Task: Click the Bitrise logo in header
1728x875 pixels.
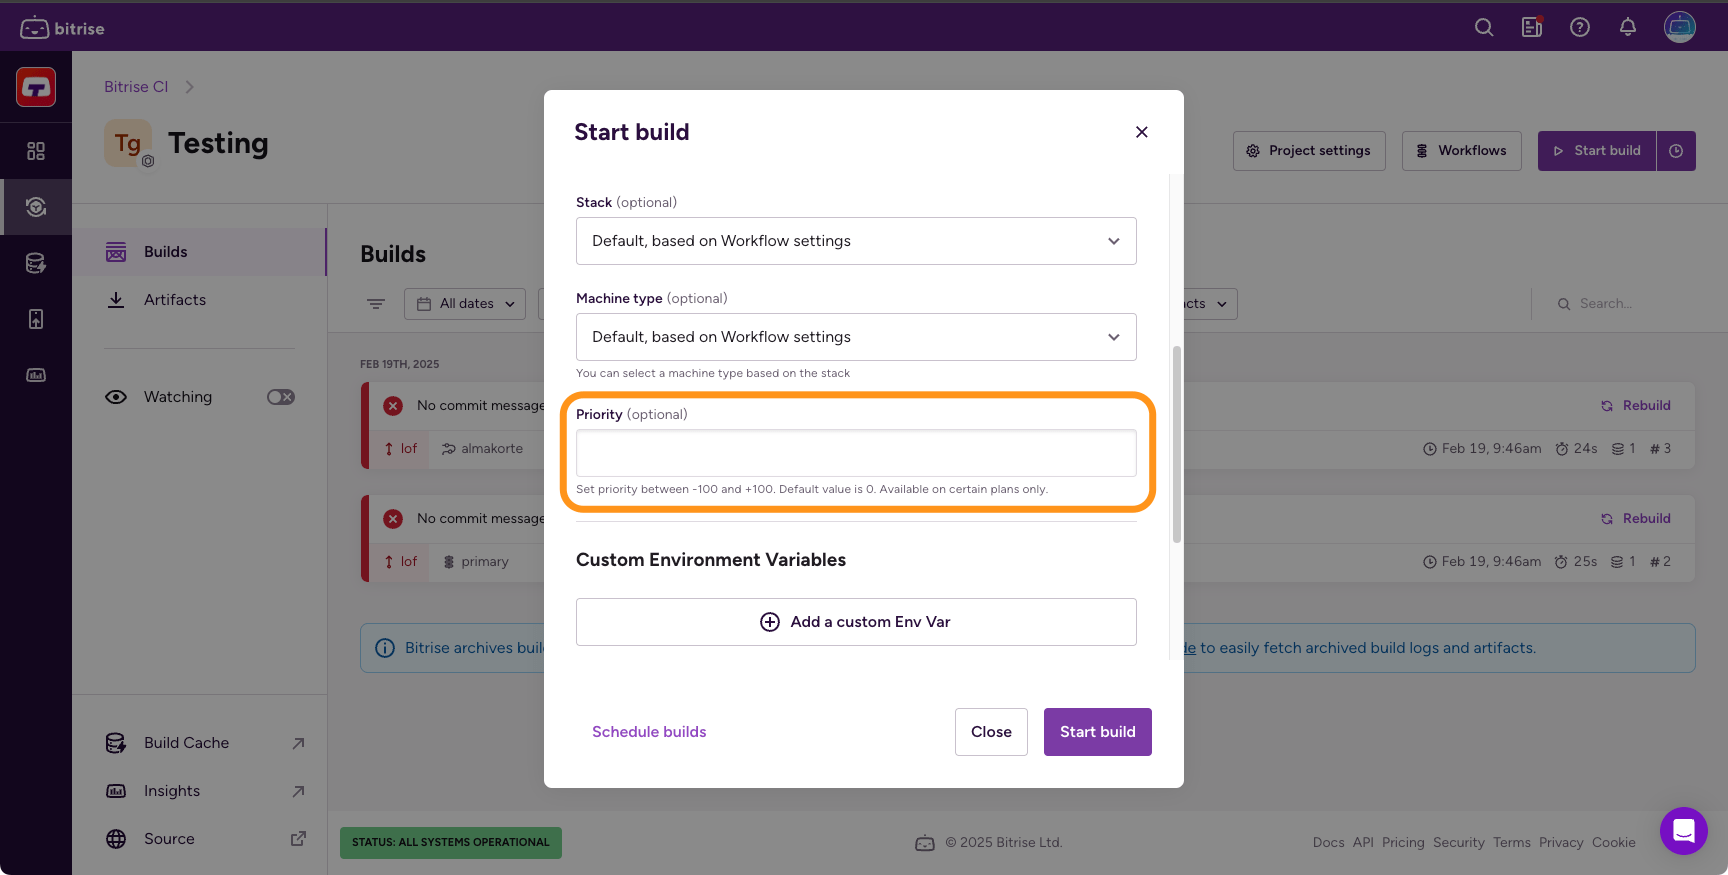Action: (62, 28)
